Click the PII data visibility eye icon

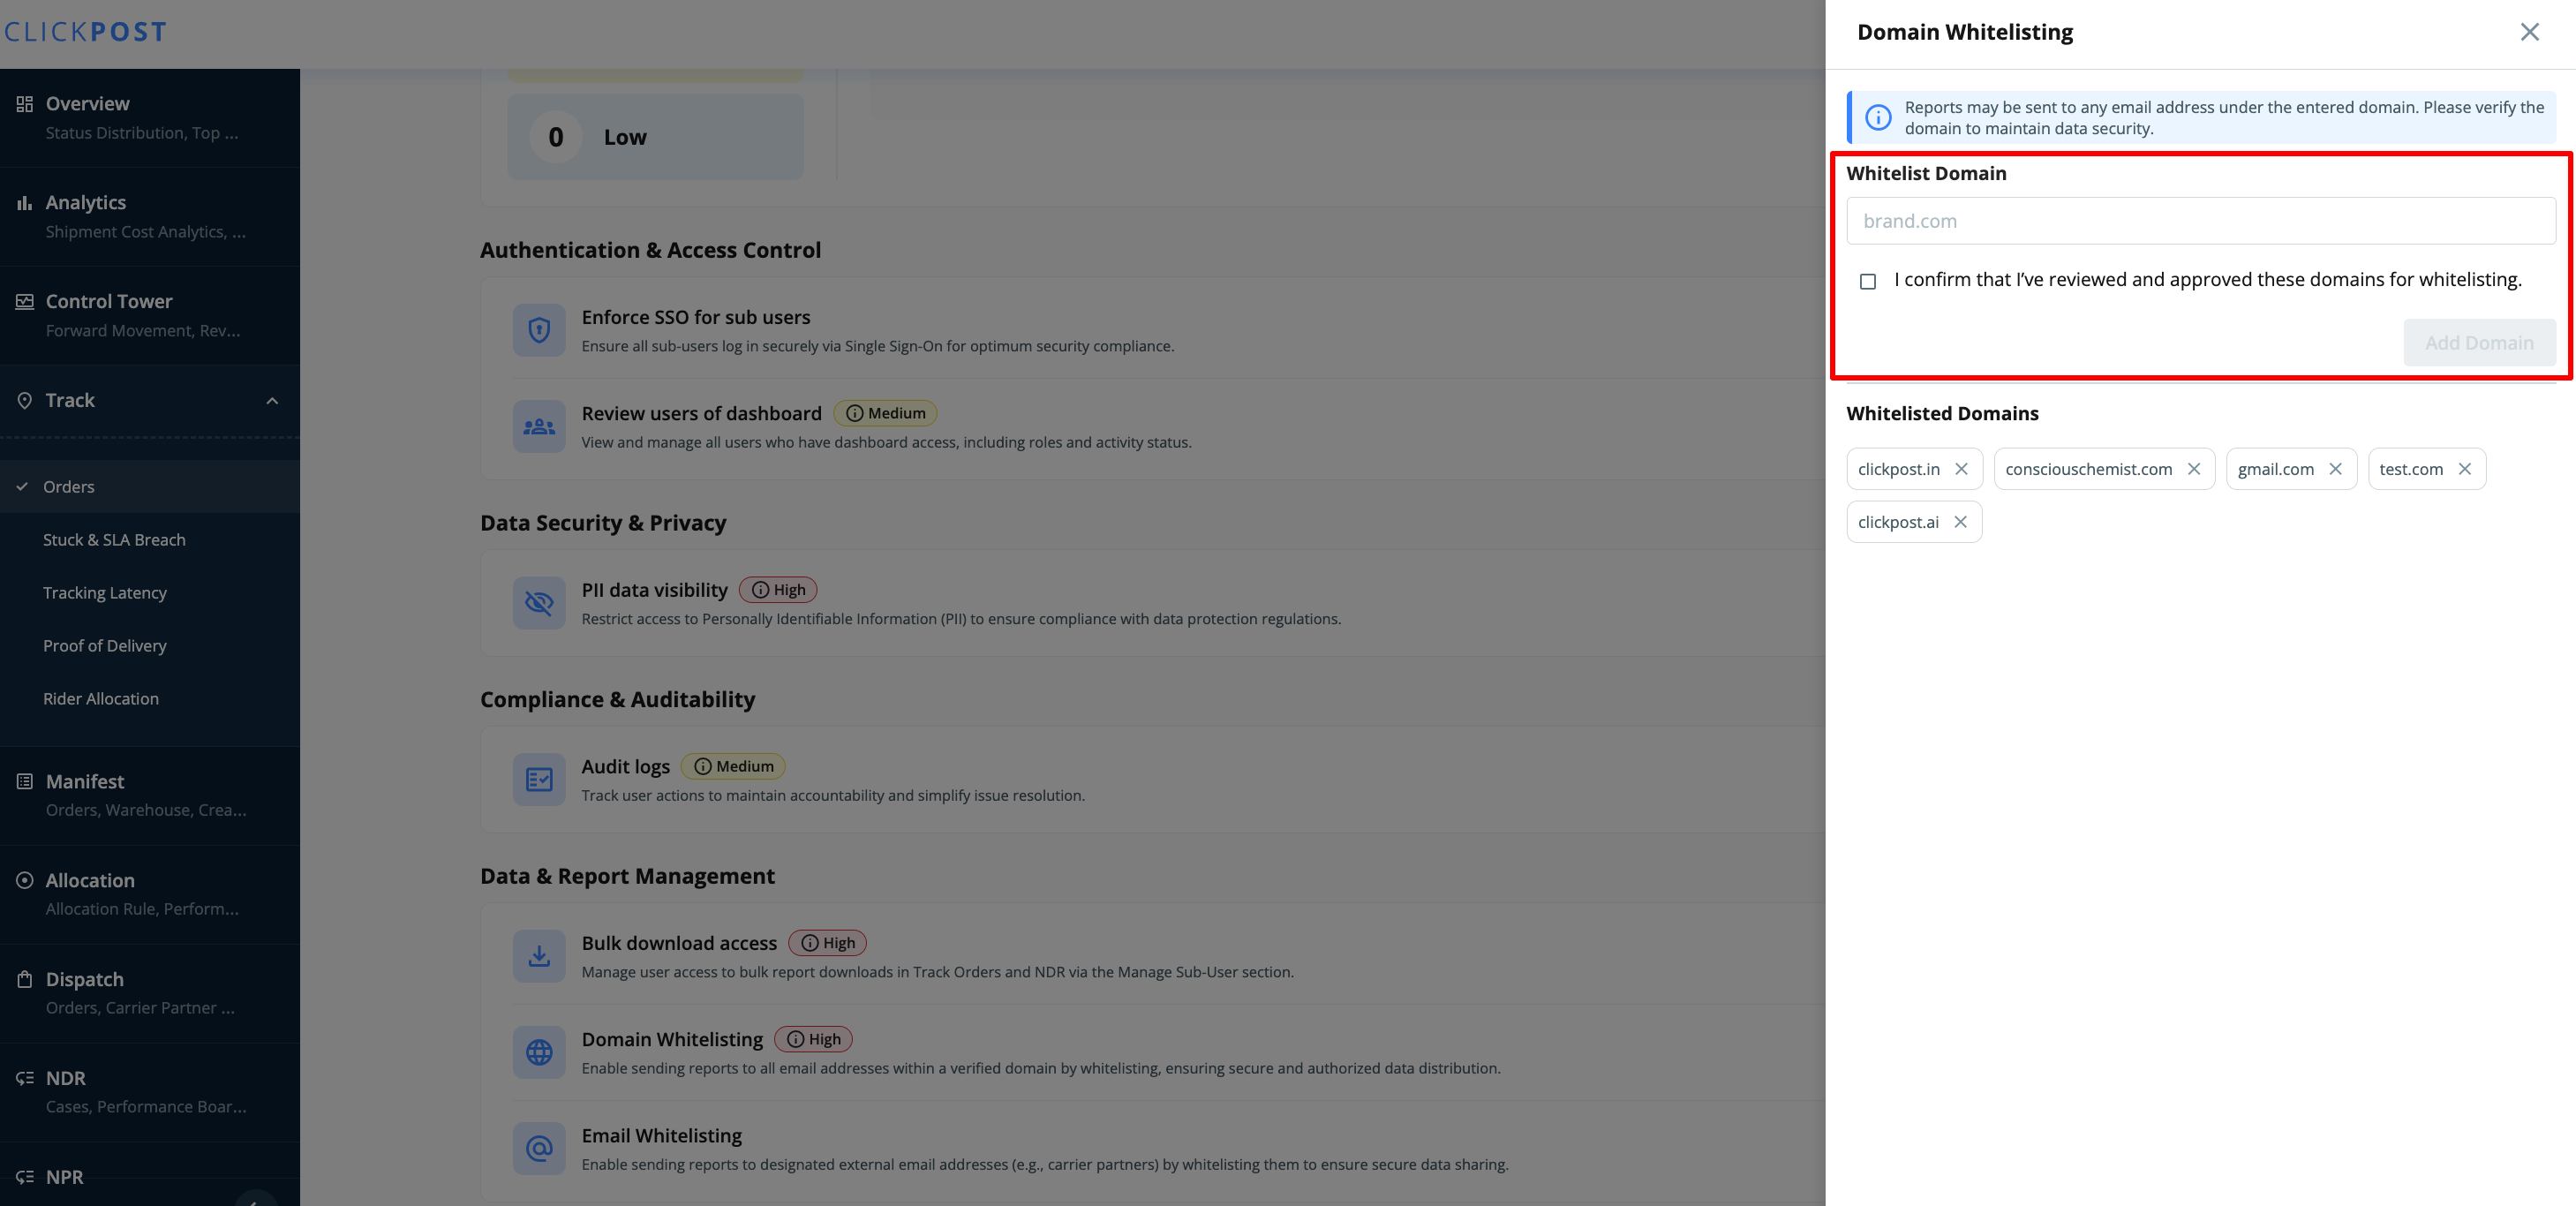[x=539, y=603]
